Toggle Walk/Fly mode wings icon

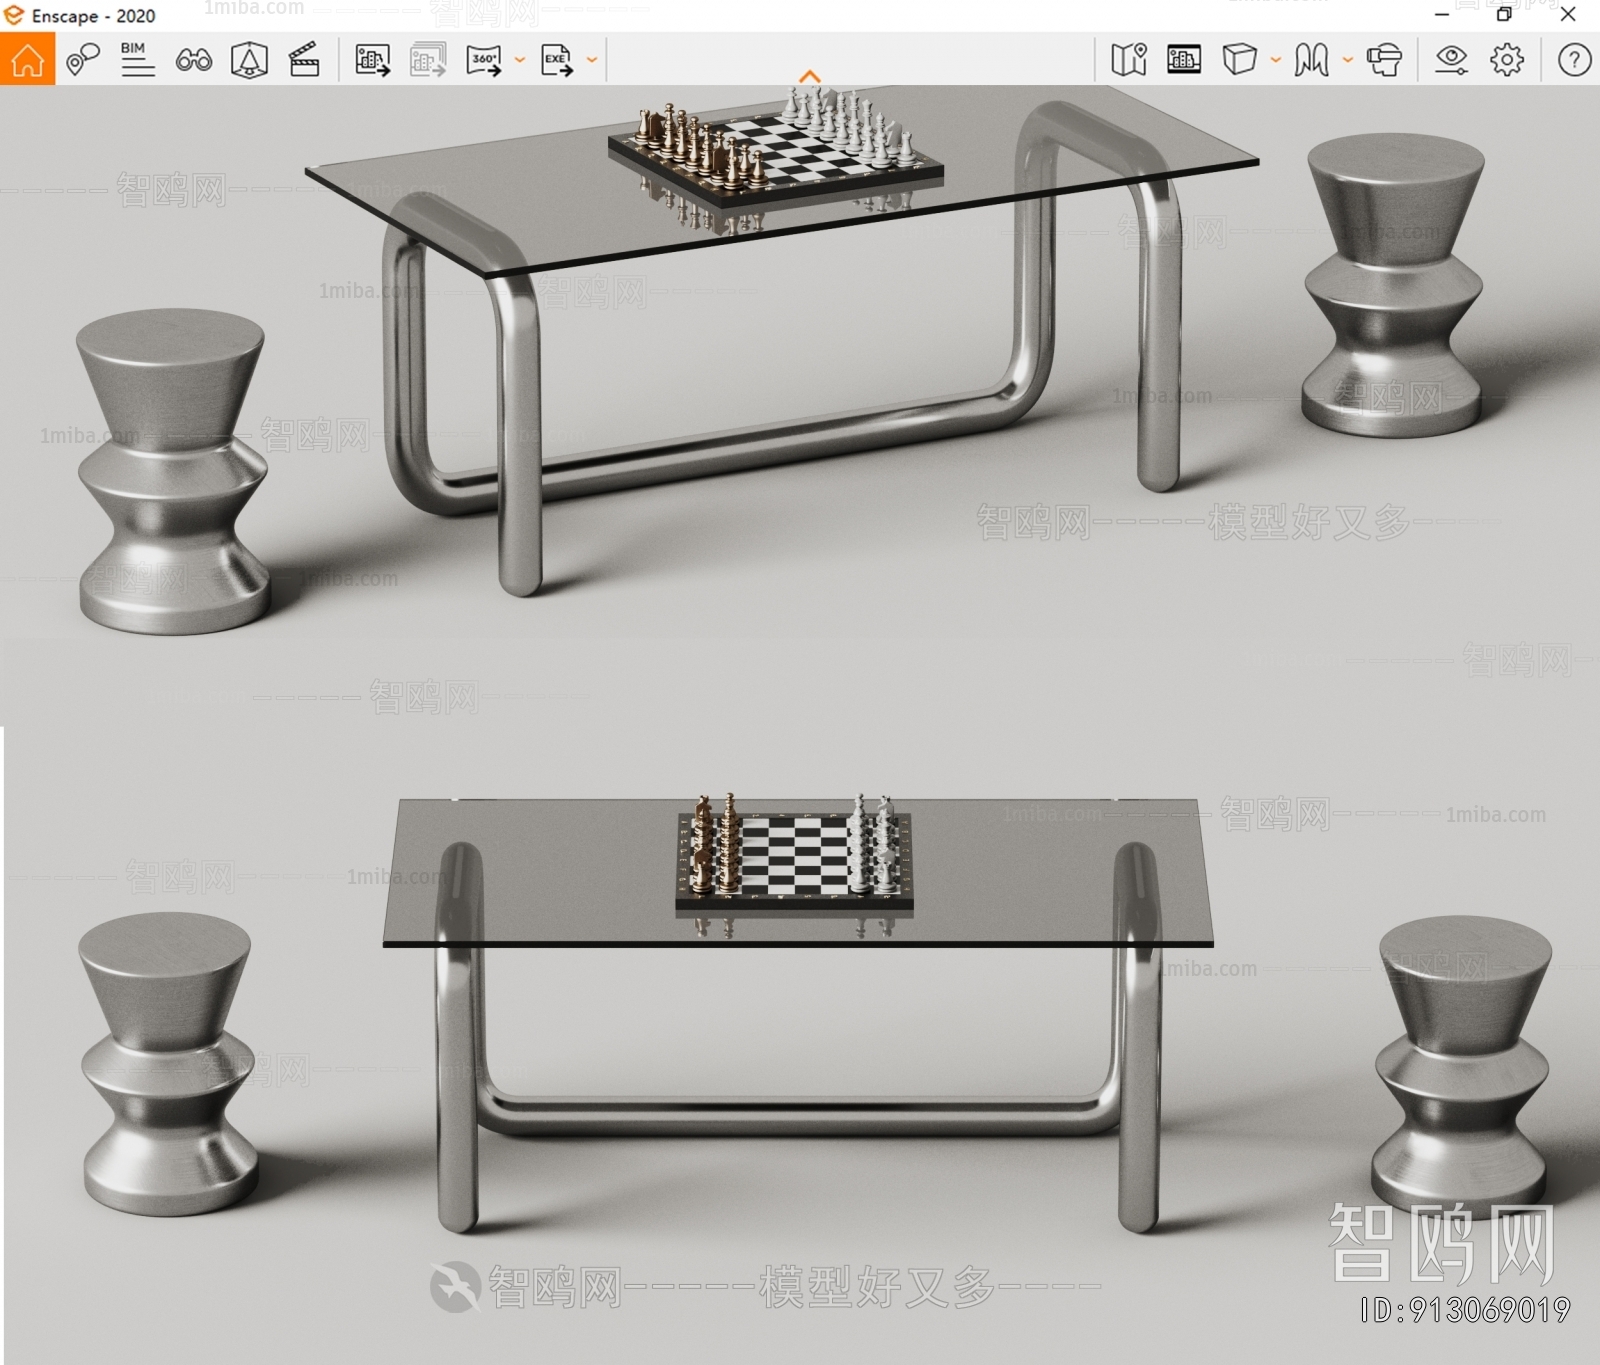[x=1311, y=60]
